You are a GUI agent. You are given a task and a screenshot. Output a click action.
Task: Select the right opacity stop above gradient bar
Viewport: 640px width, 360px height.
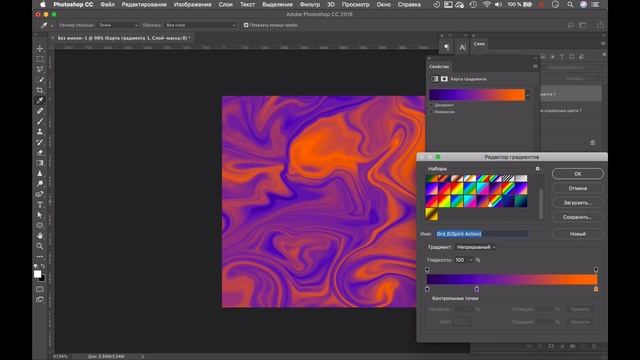pyautogui.click(x=596, y=269)
